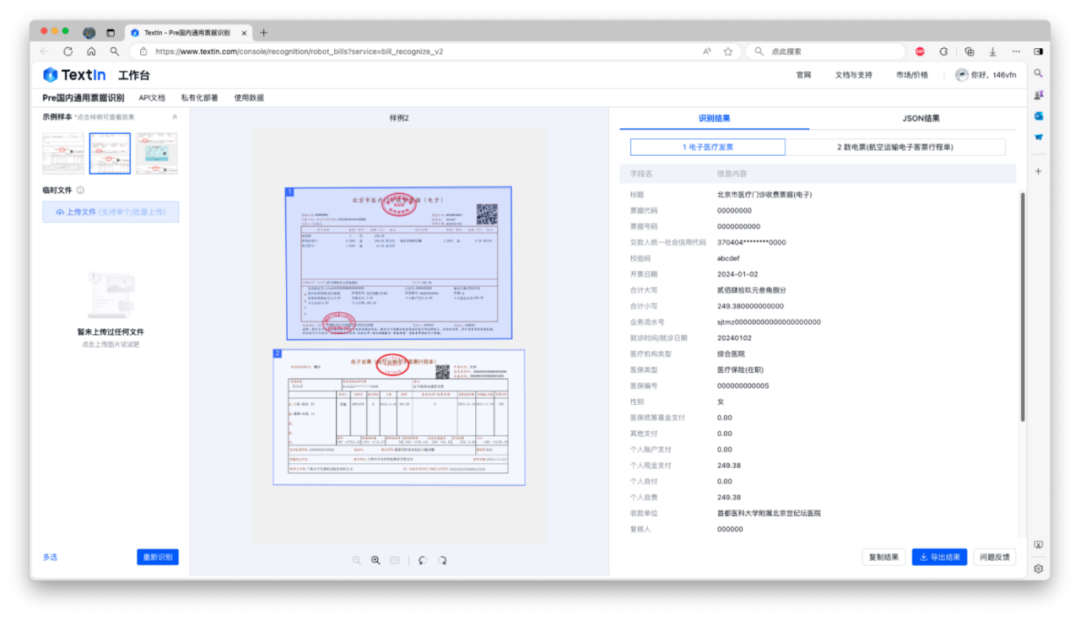The height and width of the screenshot is (620, 1080).
Task: Click the sidebar search icon
Action: 1038,73
